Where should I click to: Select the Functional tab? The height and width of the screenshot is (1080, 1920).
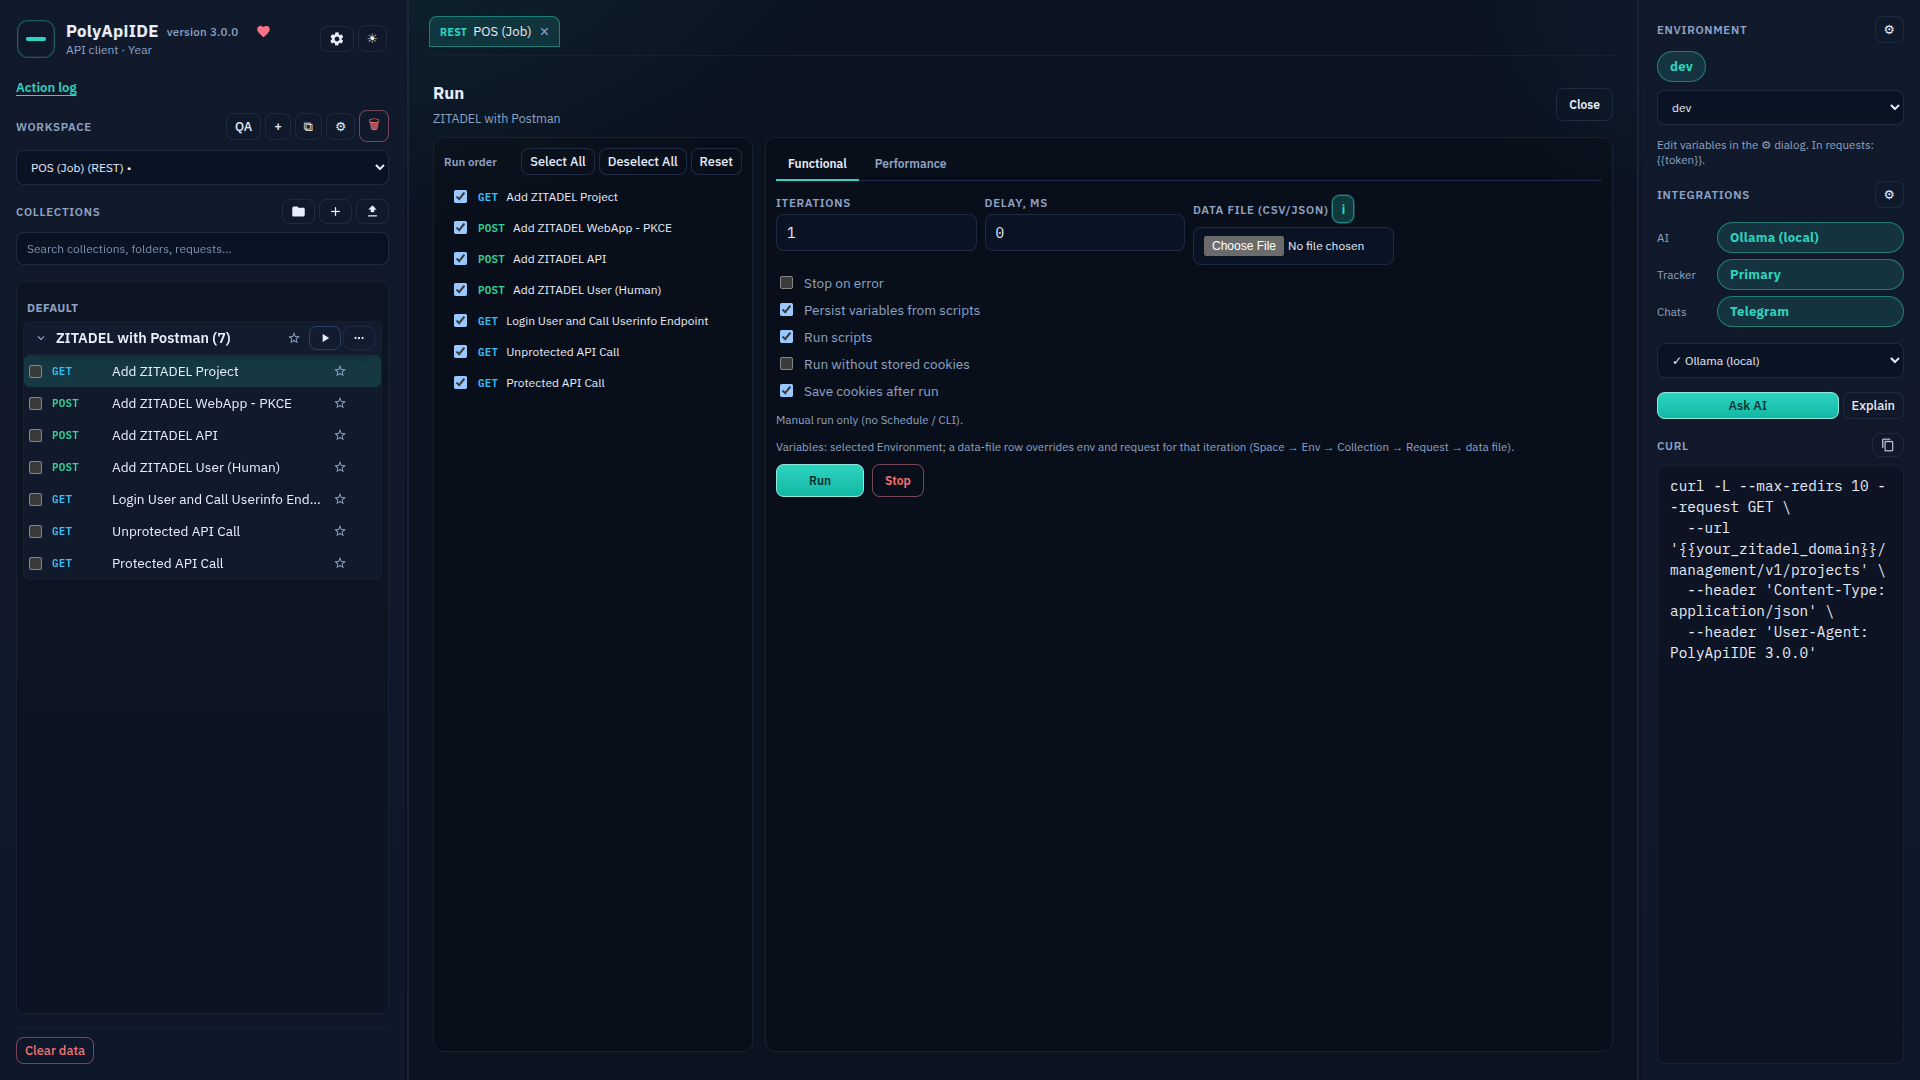(x=817, y=164)
